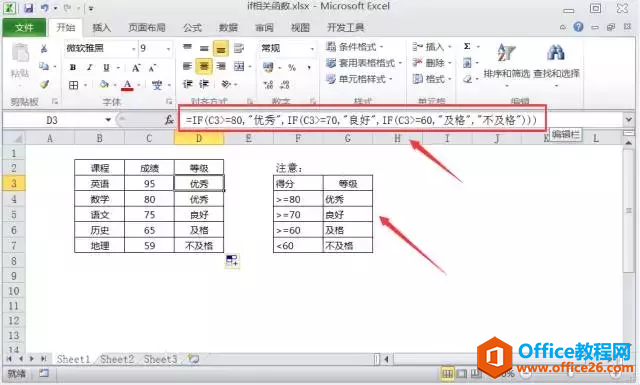Open Format as Table (套用表格格式) menu
The width and height of the screenshot is (640, 385).
click(364, 63)
